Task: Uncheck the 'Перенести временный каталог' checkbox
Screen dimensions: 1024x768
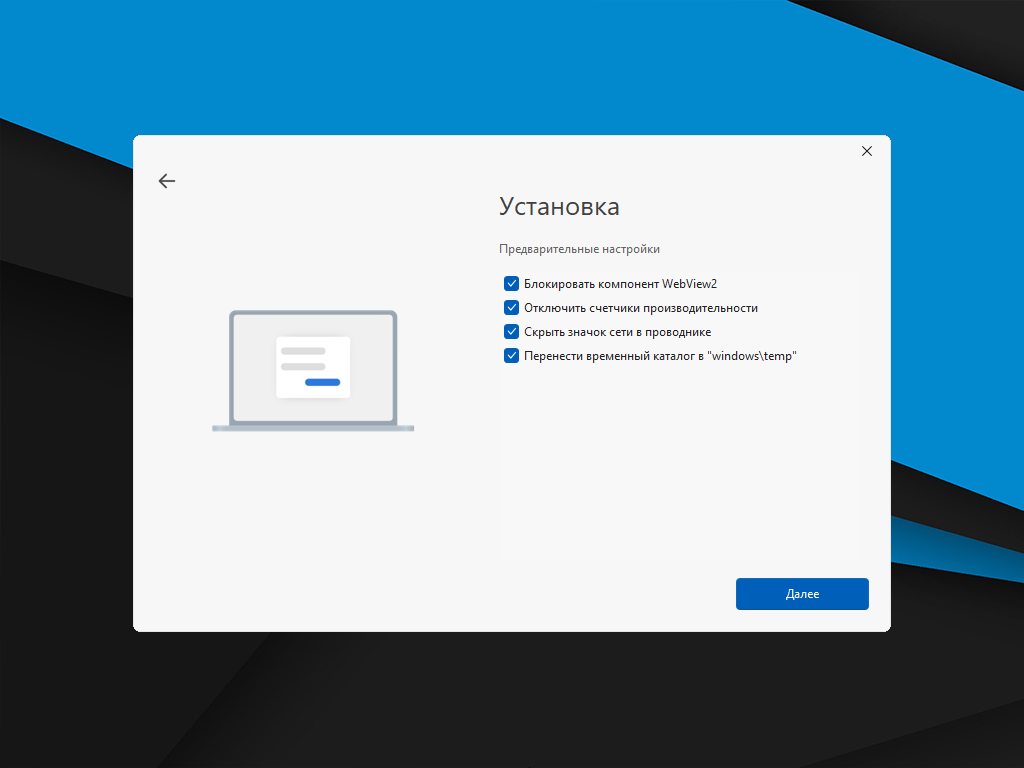Action: click(511, 356)
